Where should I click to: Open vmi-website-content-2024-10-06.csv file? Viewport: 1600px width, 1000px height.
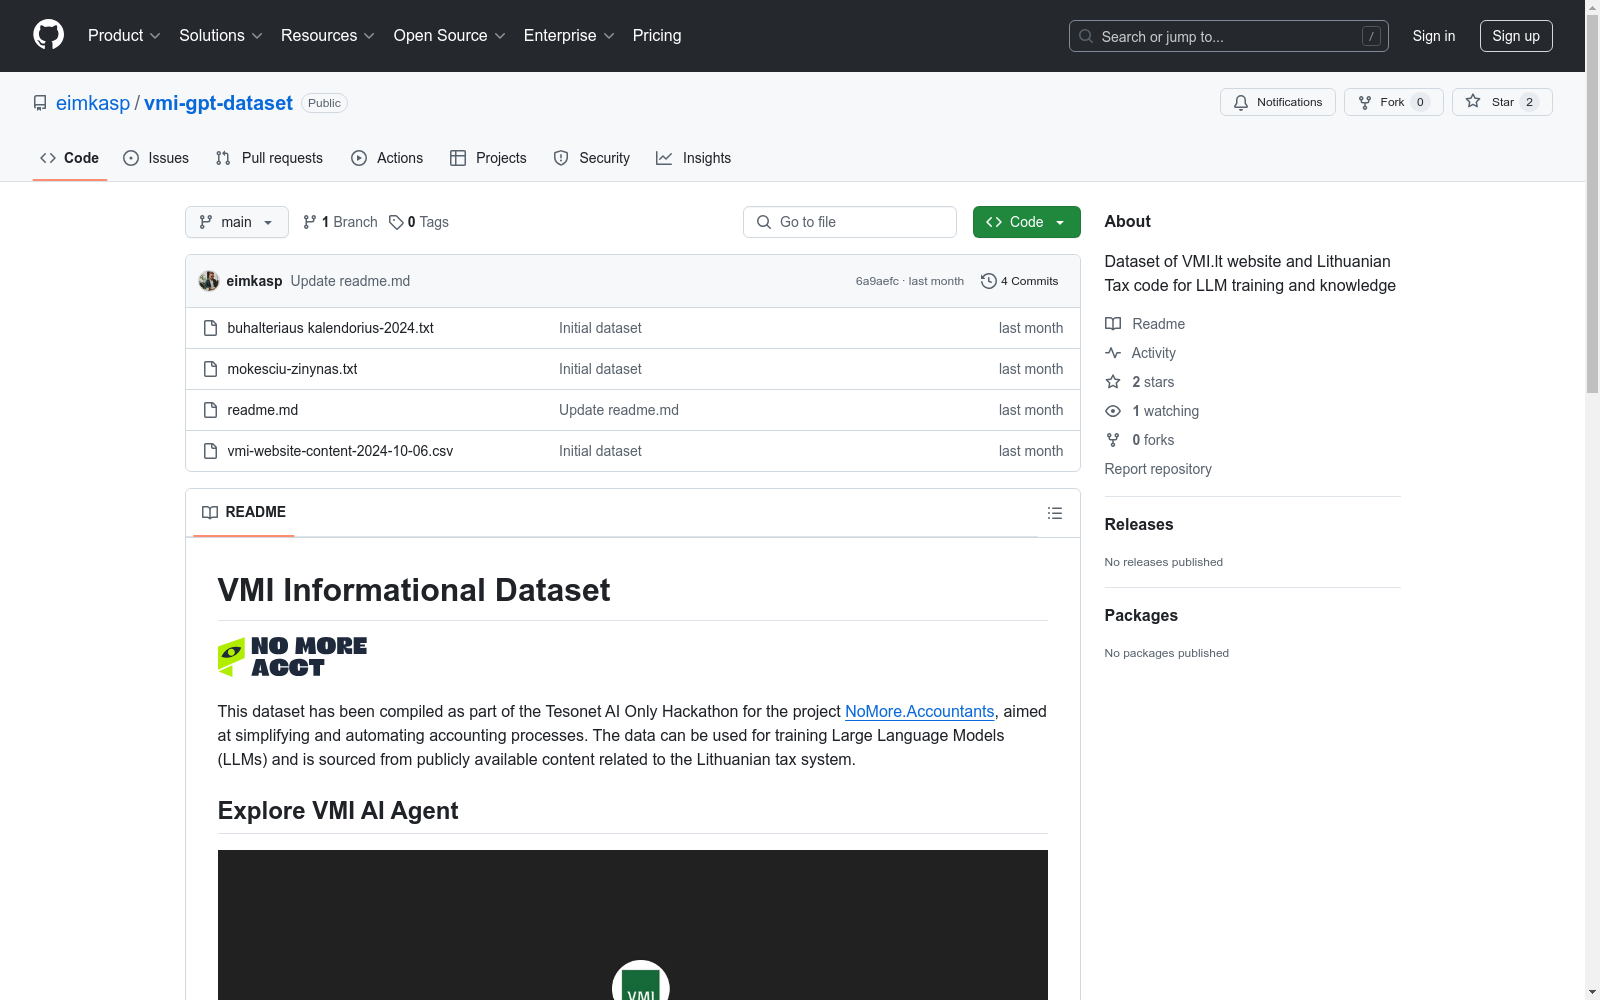pyautogui.click(x=340, y=451)
